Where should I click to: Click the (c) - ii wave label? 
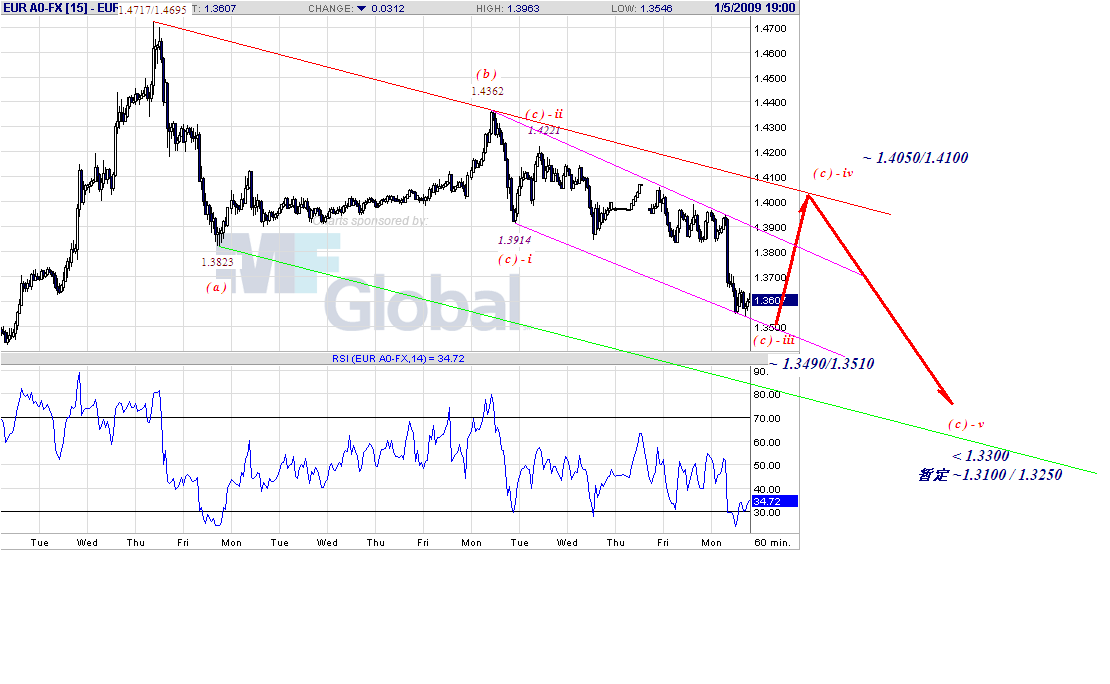pos(544,115)
